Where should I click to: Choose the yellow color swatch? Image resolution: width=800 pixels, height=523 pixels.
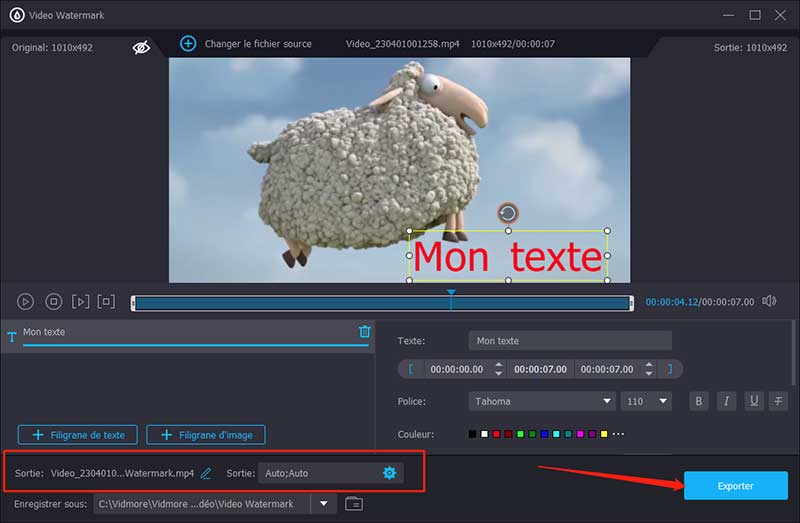point(604,434)
